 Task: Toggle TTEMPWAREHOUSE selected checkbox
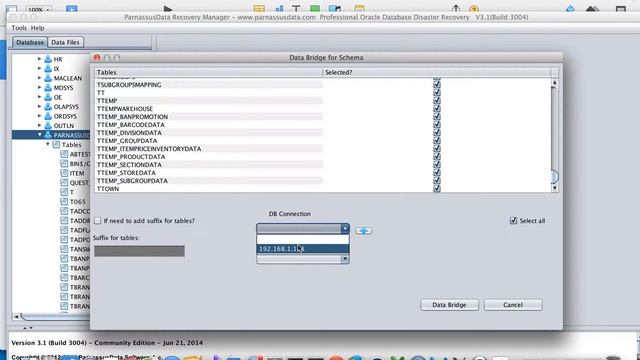(437, 109)
